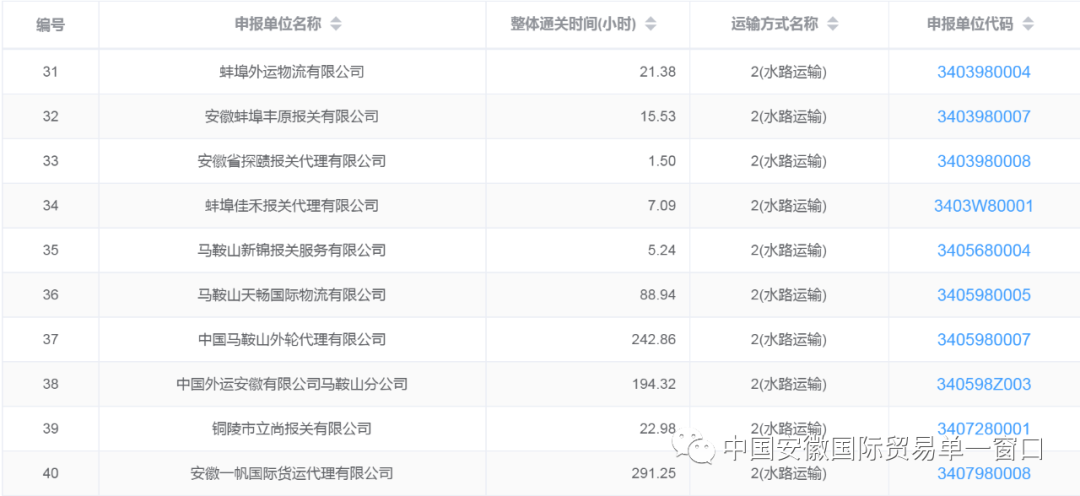Screen dimensions: 1080x496
Task: Click 2(水路运输) in row 31
Action: pos(789,72)
